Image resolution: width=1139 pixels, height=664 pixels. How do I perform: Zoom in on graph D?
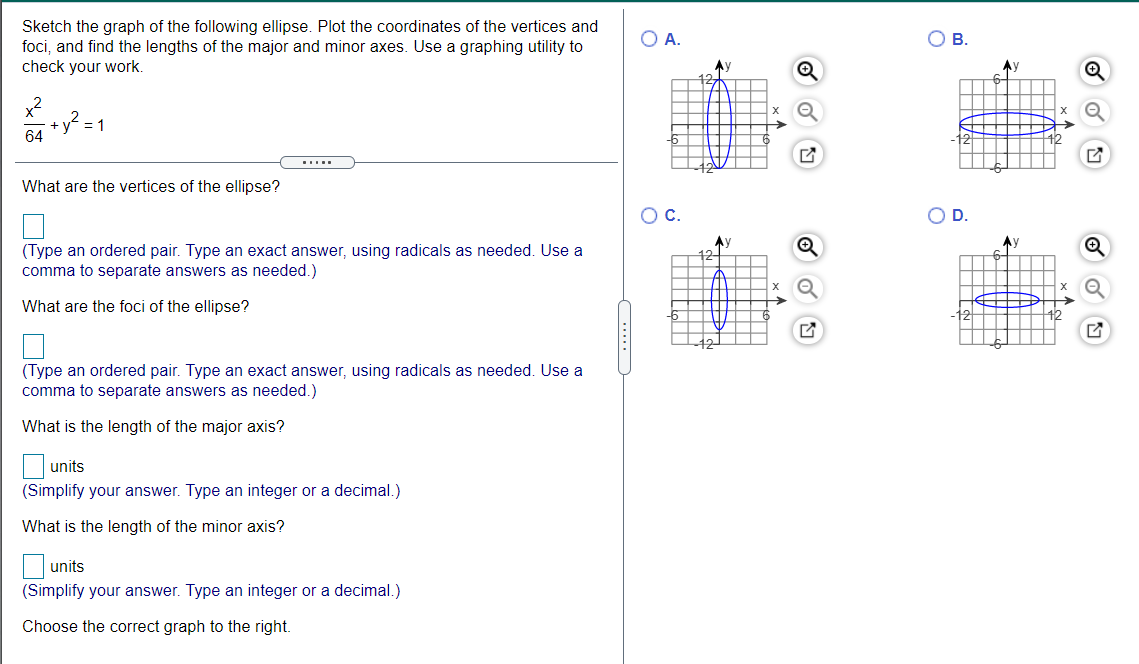coord(1094,247)
